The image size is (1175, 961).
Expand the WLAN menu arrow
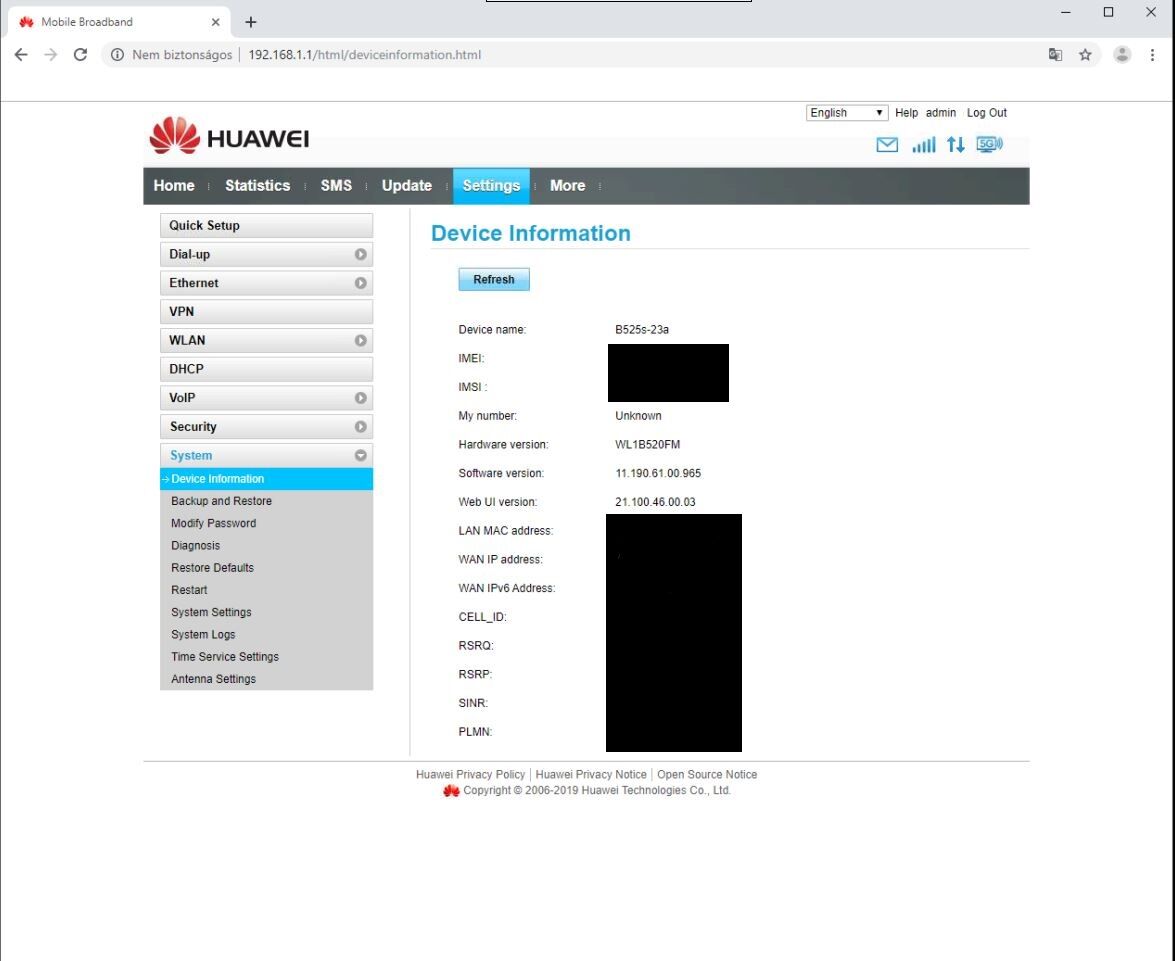[360, 340]
